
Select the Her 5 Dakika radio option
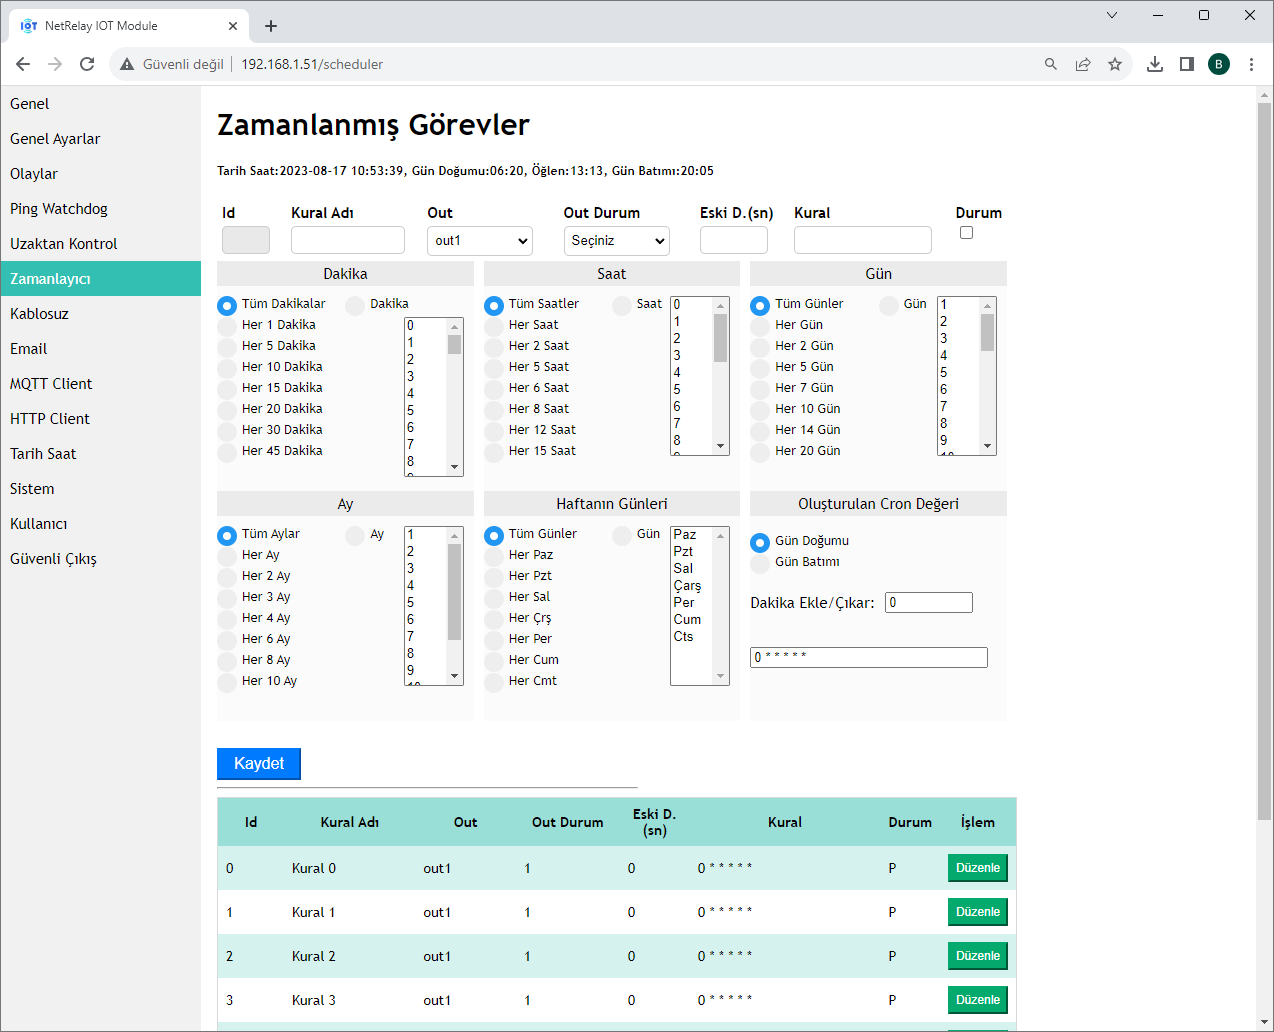pyautogui.click(x=227, y=346)
